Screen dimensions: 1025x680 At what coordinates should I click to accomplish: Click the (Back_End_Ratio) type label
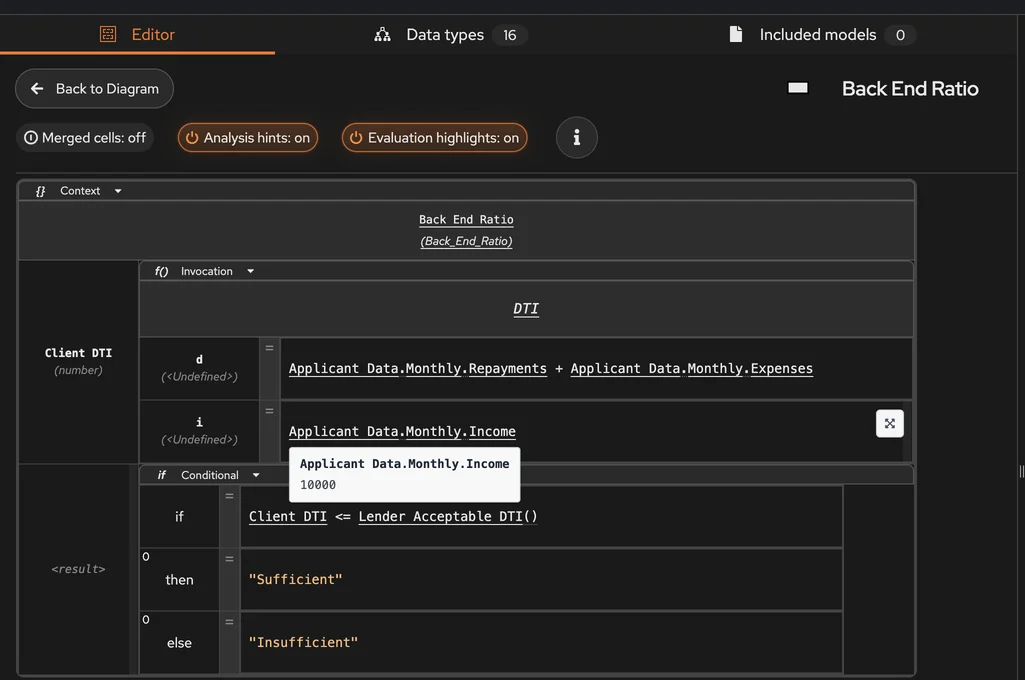[466, 241]
